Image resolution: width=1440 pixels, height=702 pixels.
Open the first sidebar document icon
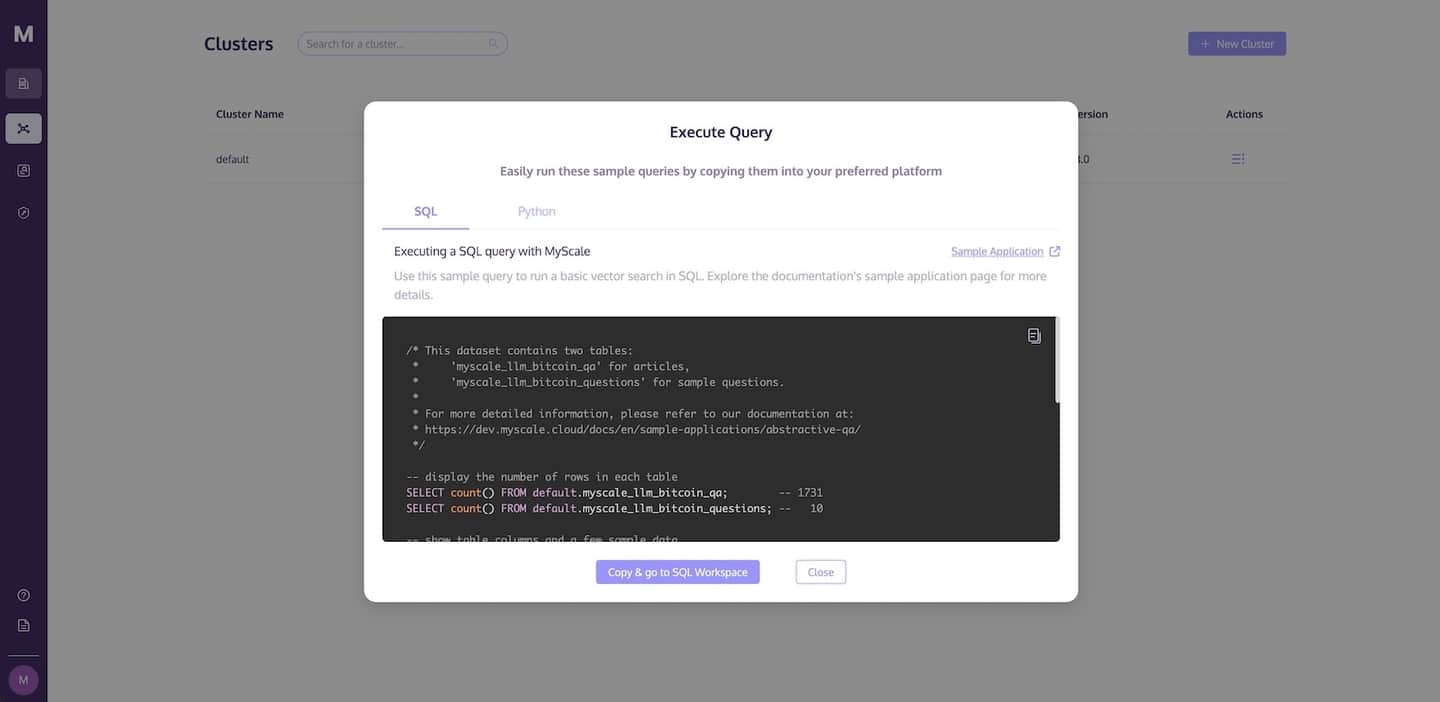[x=23, y=83]
